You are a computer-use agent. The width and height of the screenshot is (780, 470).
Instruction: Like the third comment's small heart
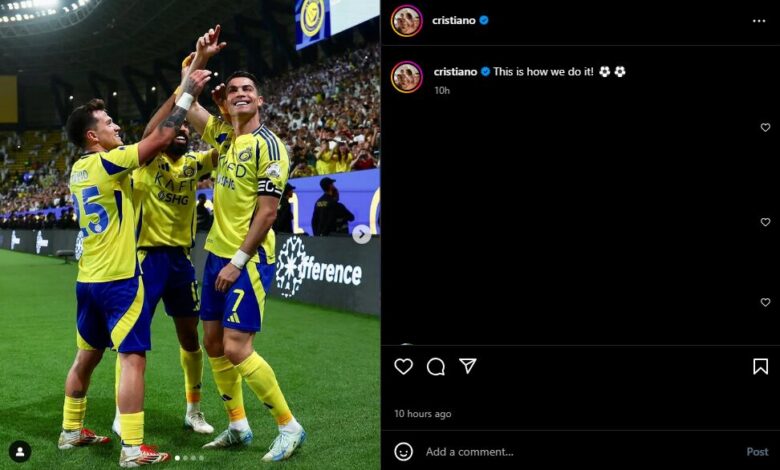pyautogui.click(x=766, y=302)
